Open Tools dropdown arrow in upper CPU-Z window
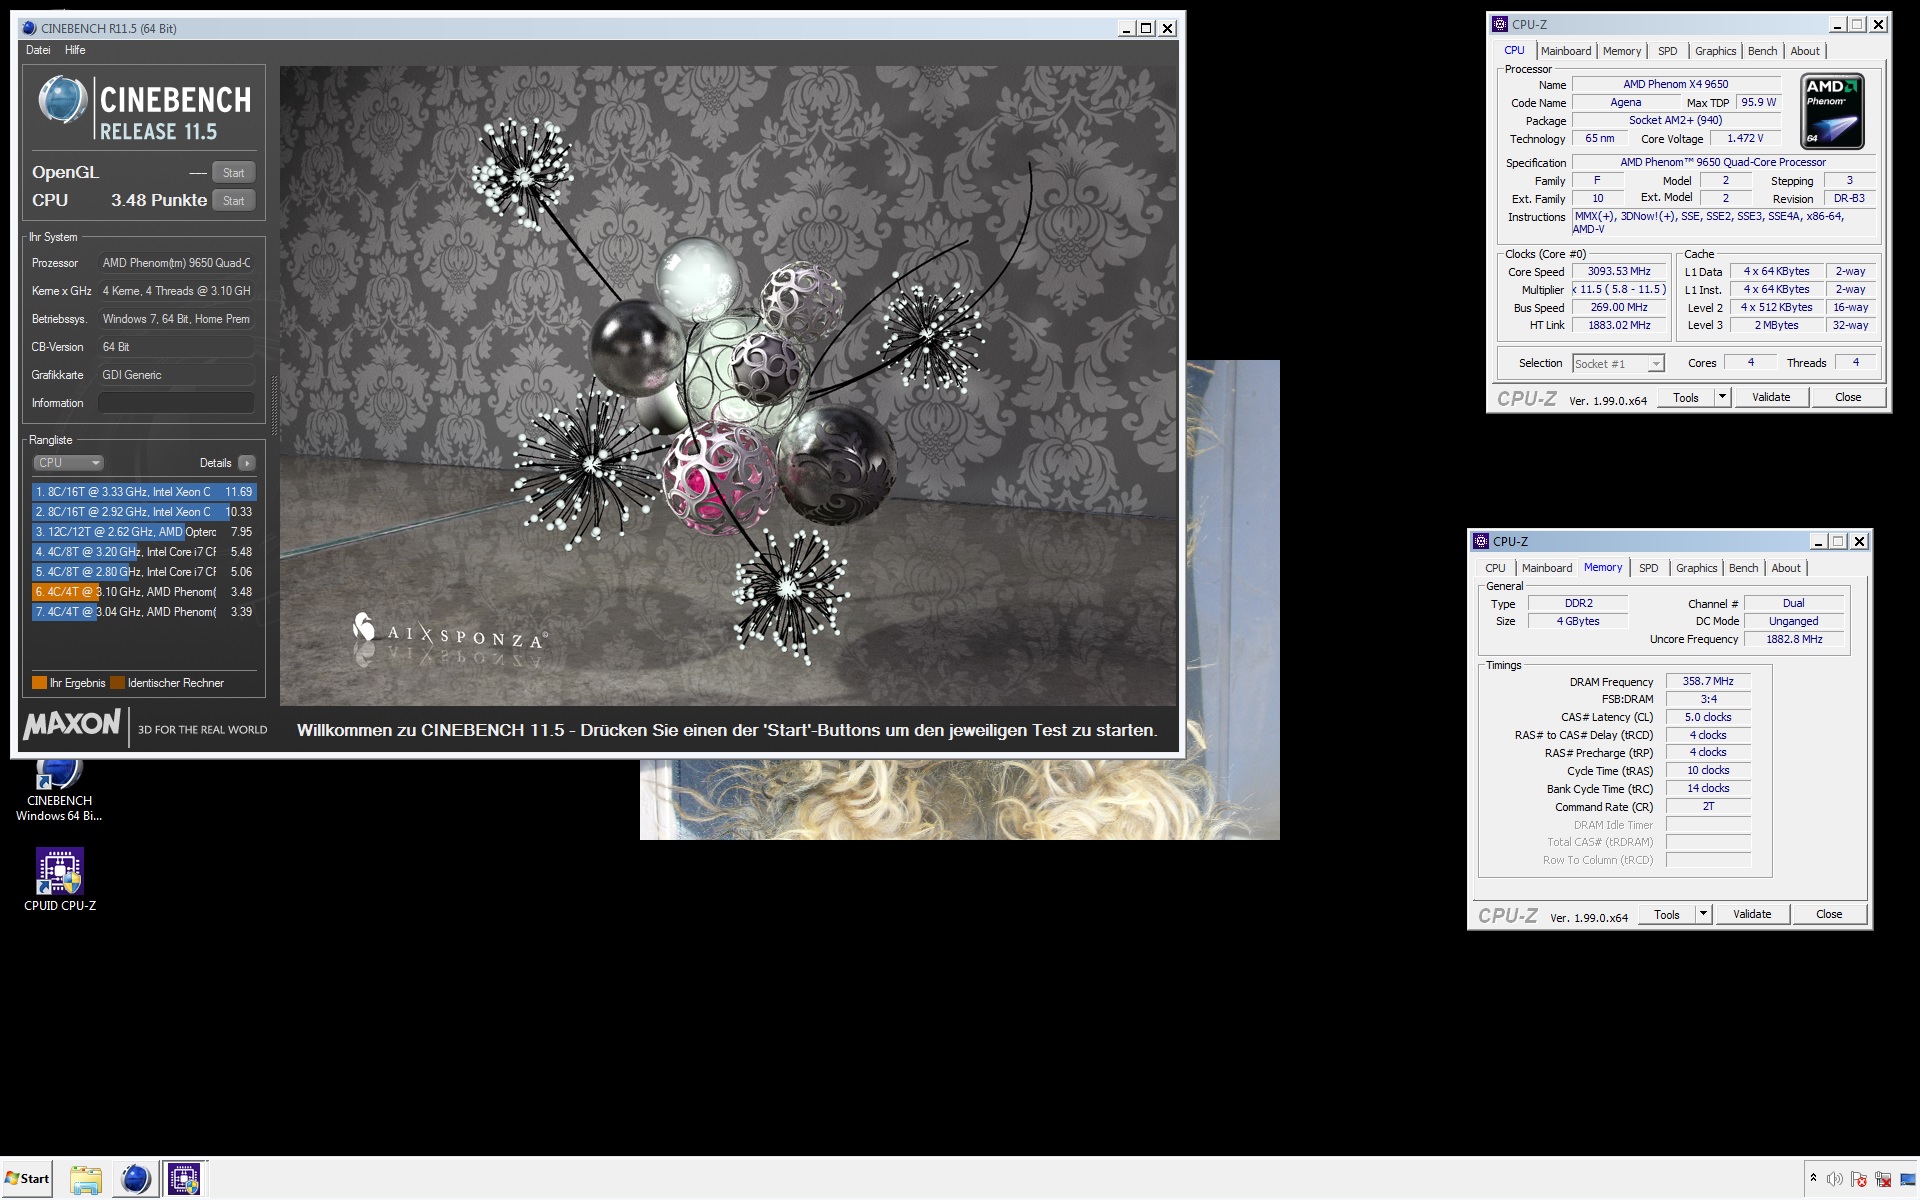 pyautogui.click(x=1722, y=397)
